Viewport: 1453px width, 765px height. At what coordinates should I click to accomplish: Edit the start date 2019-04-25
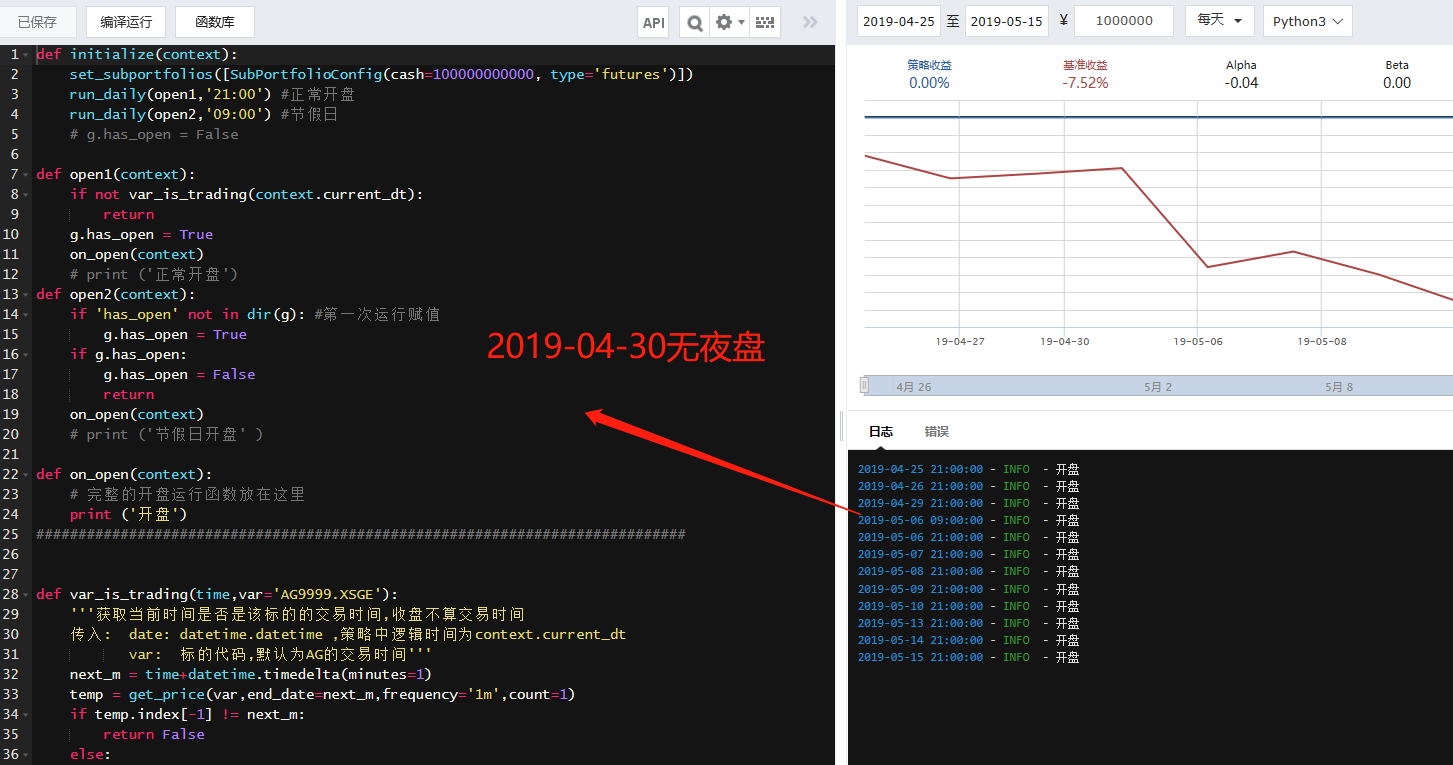[899, 21]
